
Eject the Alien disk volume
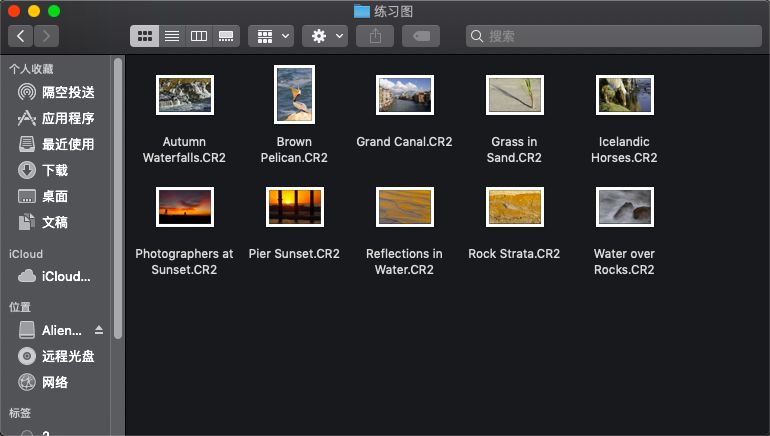[99, 330]
